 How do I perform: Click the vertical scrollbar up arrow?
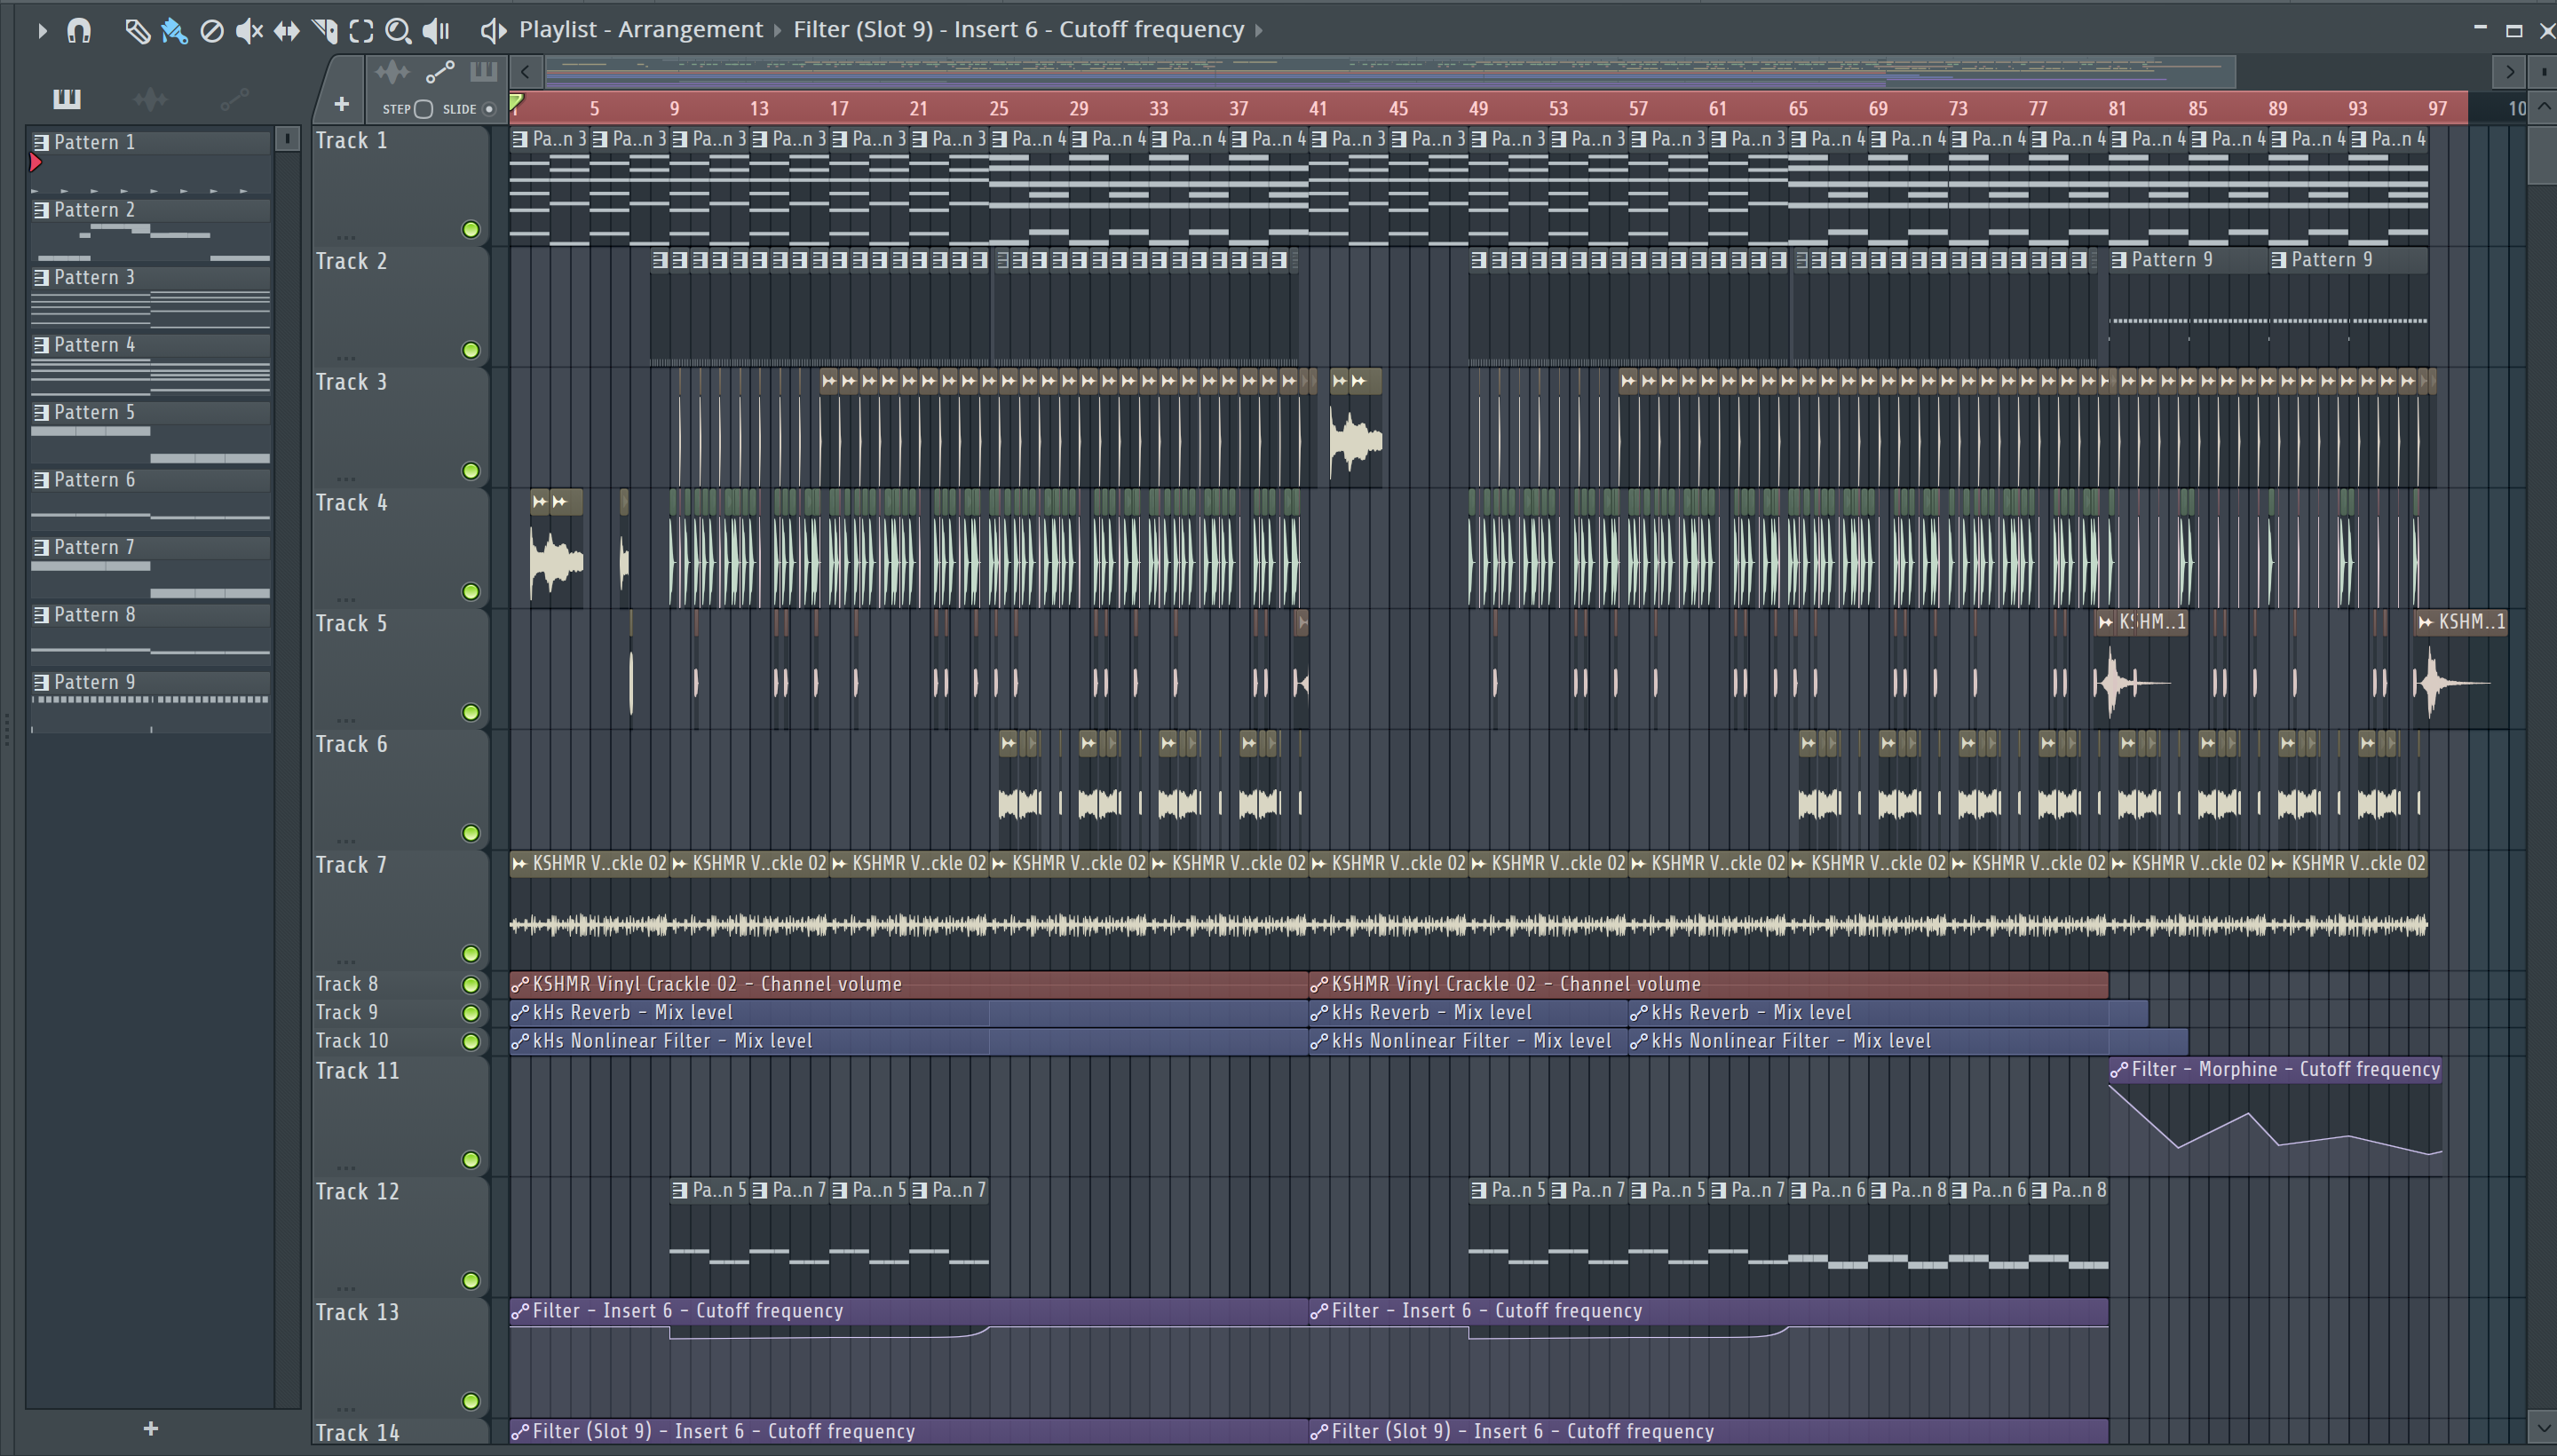click(2543, 107)
